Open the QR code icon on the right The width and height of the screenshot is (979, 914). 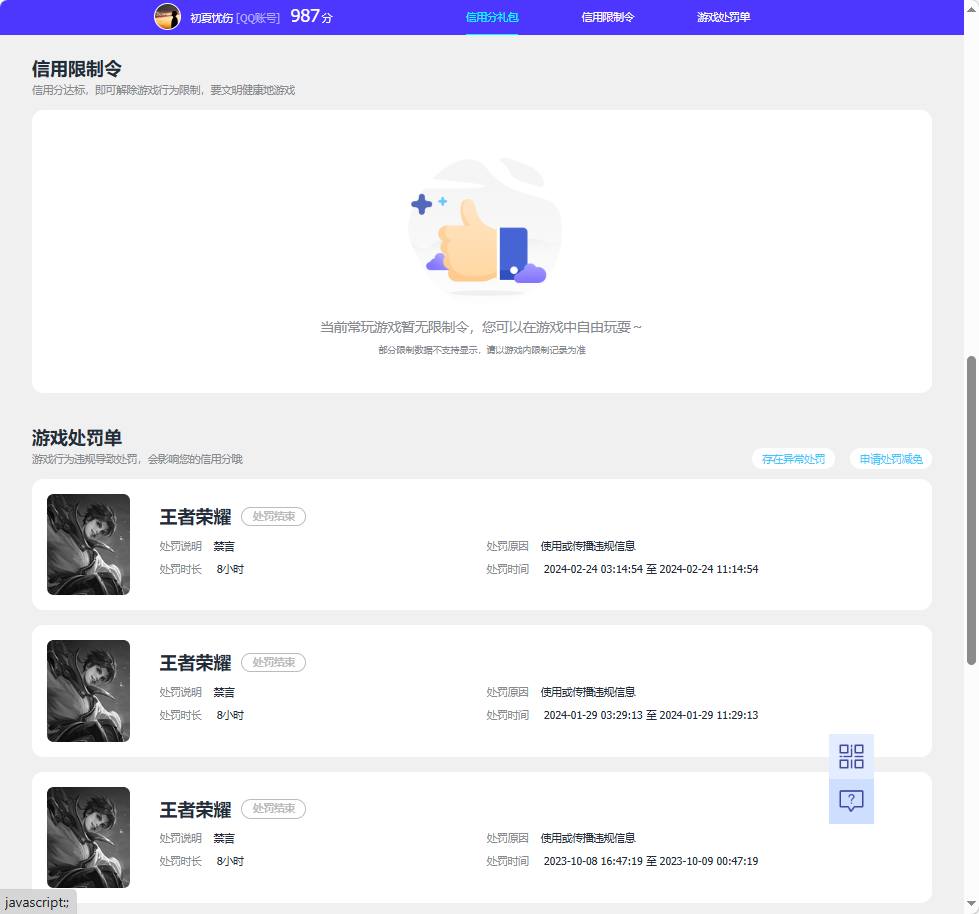pyautogui.click(x=851, y=757)
